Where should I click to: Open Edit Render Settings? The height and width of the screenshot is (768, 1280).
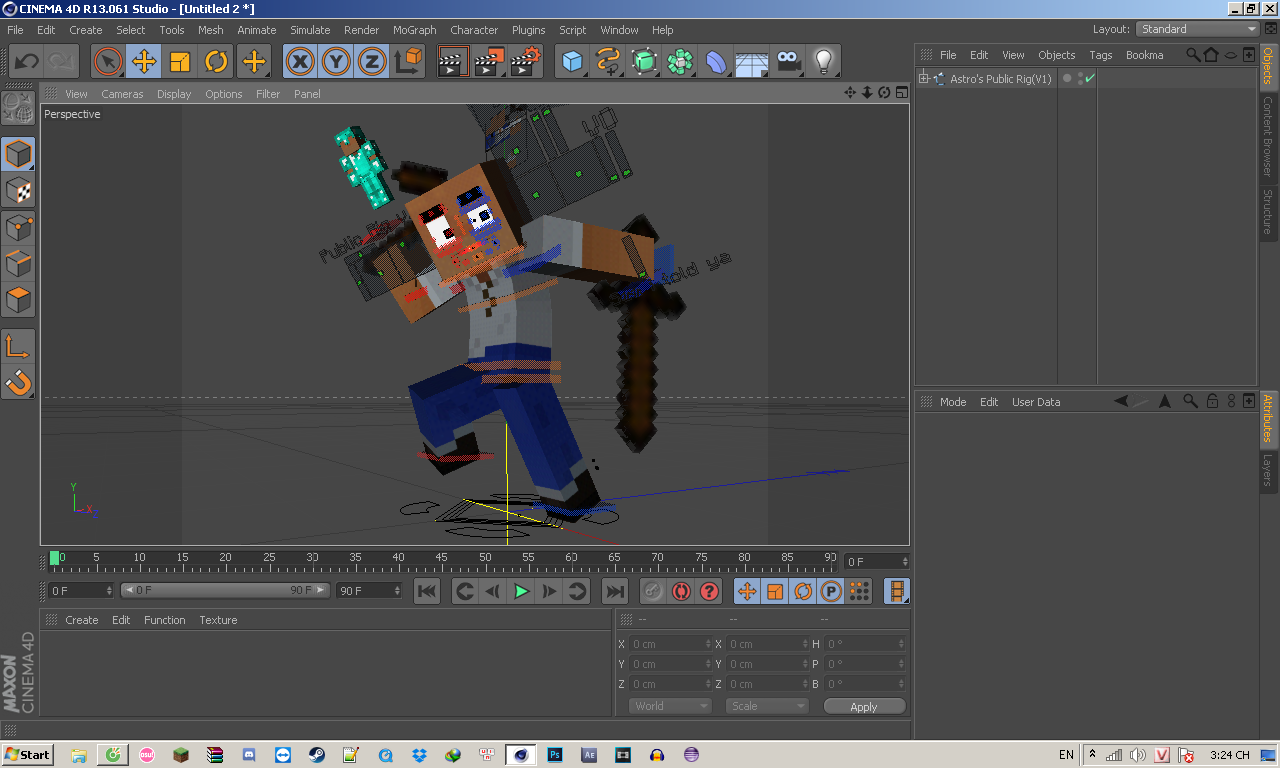coord(525,62)
